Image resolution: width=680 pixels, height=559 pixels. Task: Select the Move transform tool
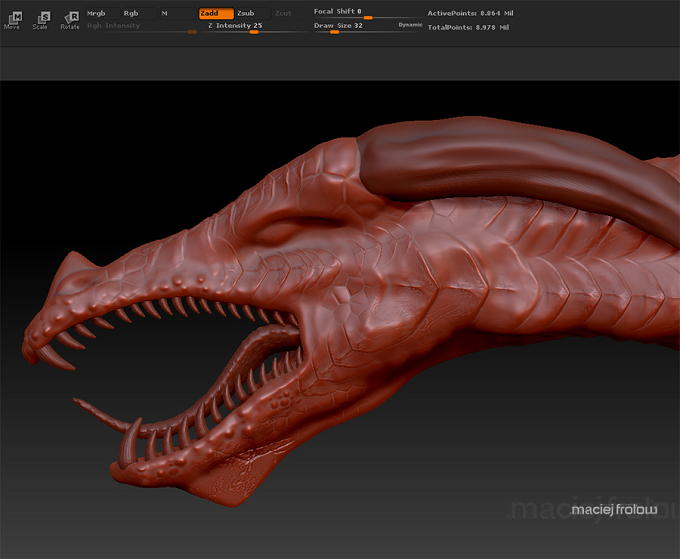click(13, 20)
